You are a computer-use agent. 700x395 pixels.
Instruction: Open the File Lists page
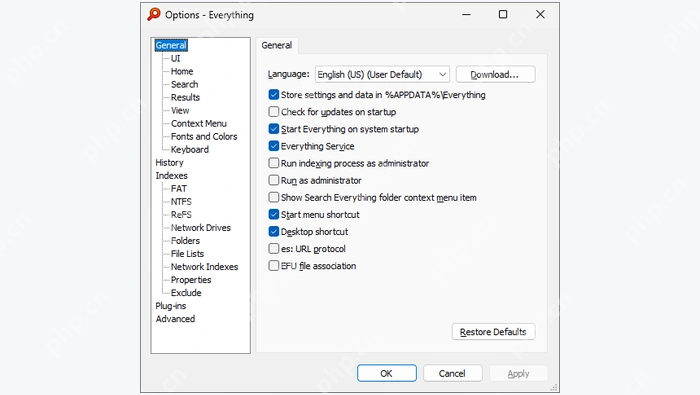[188, 254]
